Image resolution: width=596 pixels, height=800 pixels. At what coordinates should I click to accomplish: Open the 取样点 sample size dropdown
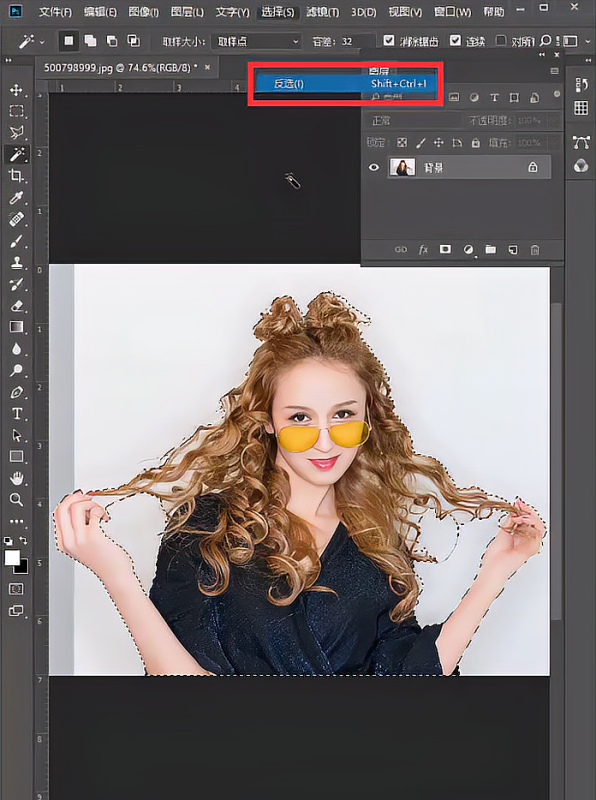(257, 41)
